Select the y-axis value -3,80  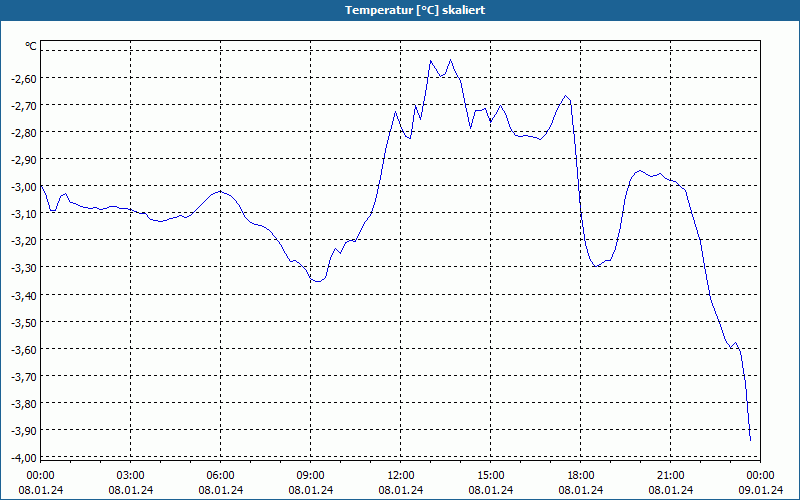(x=23, y=403)
